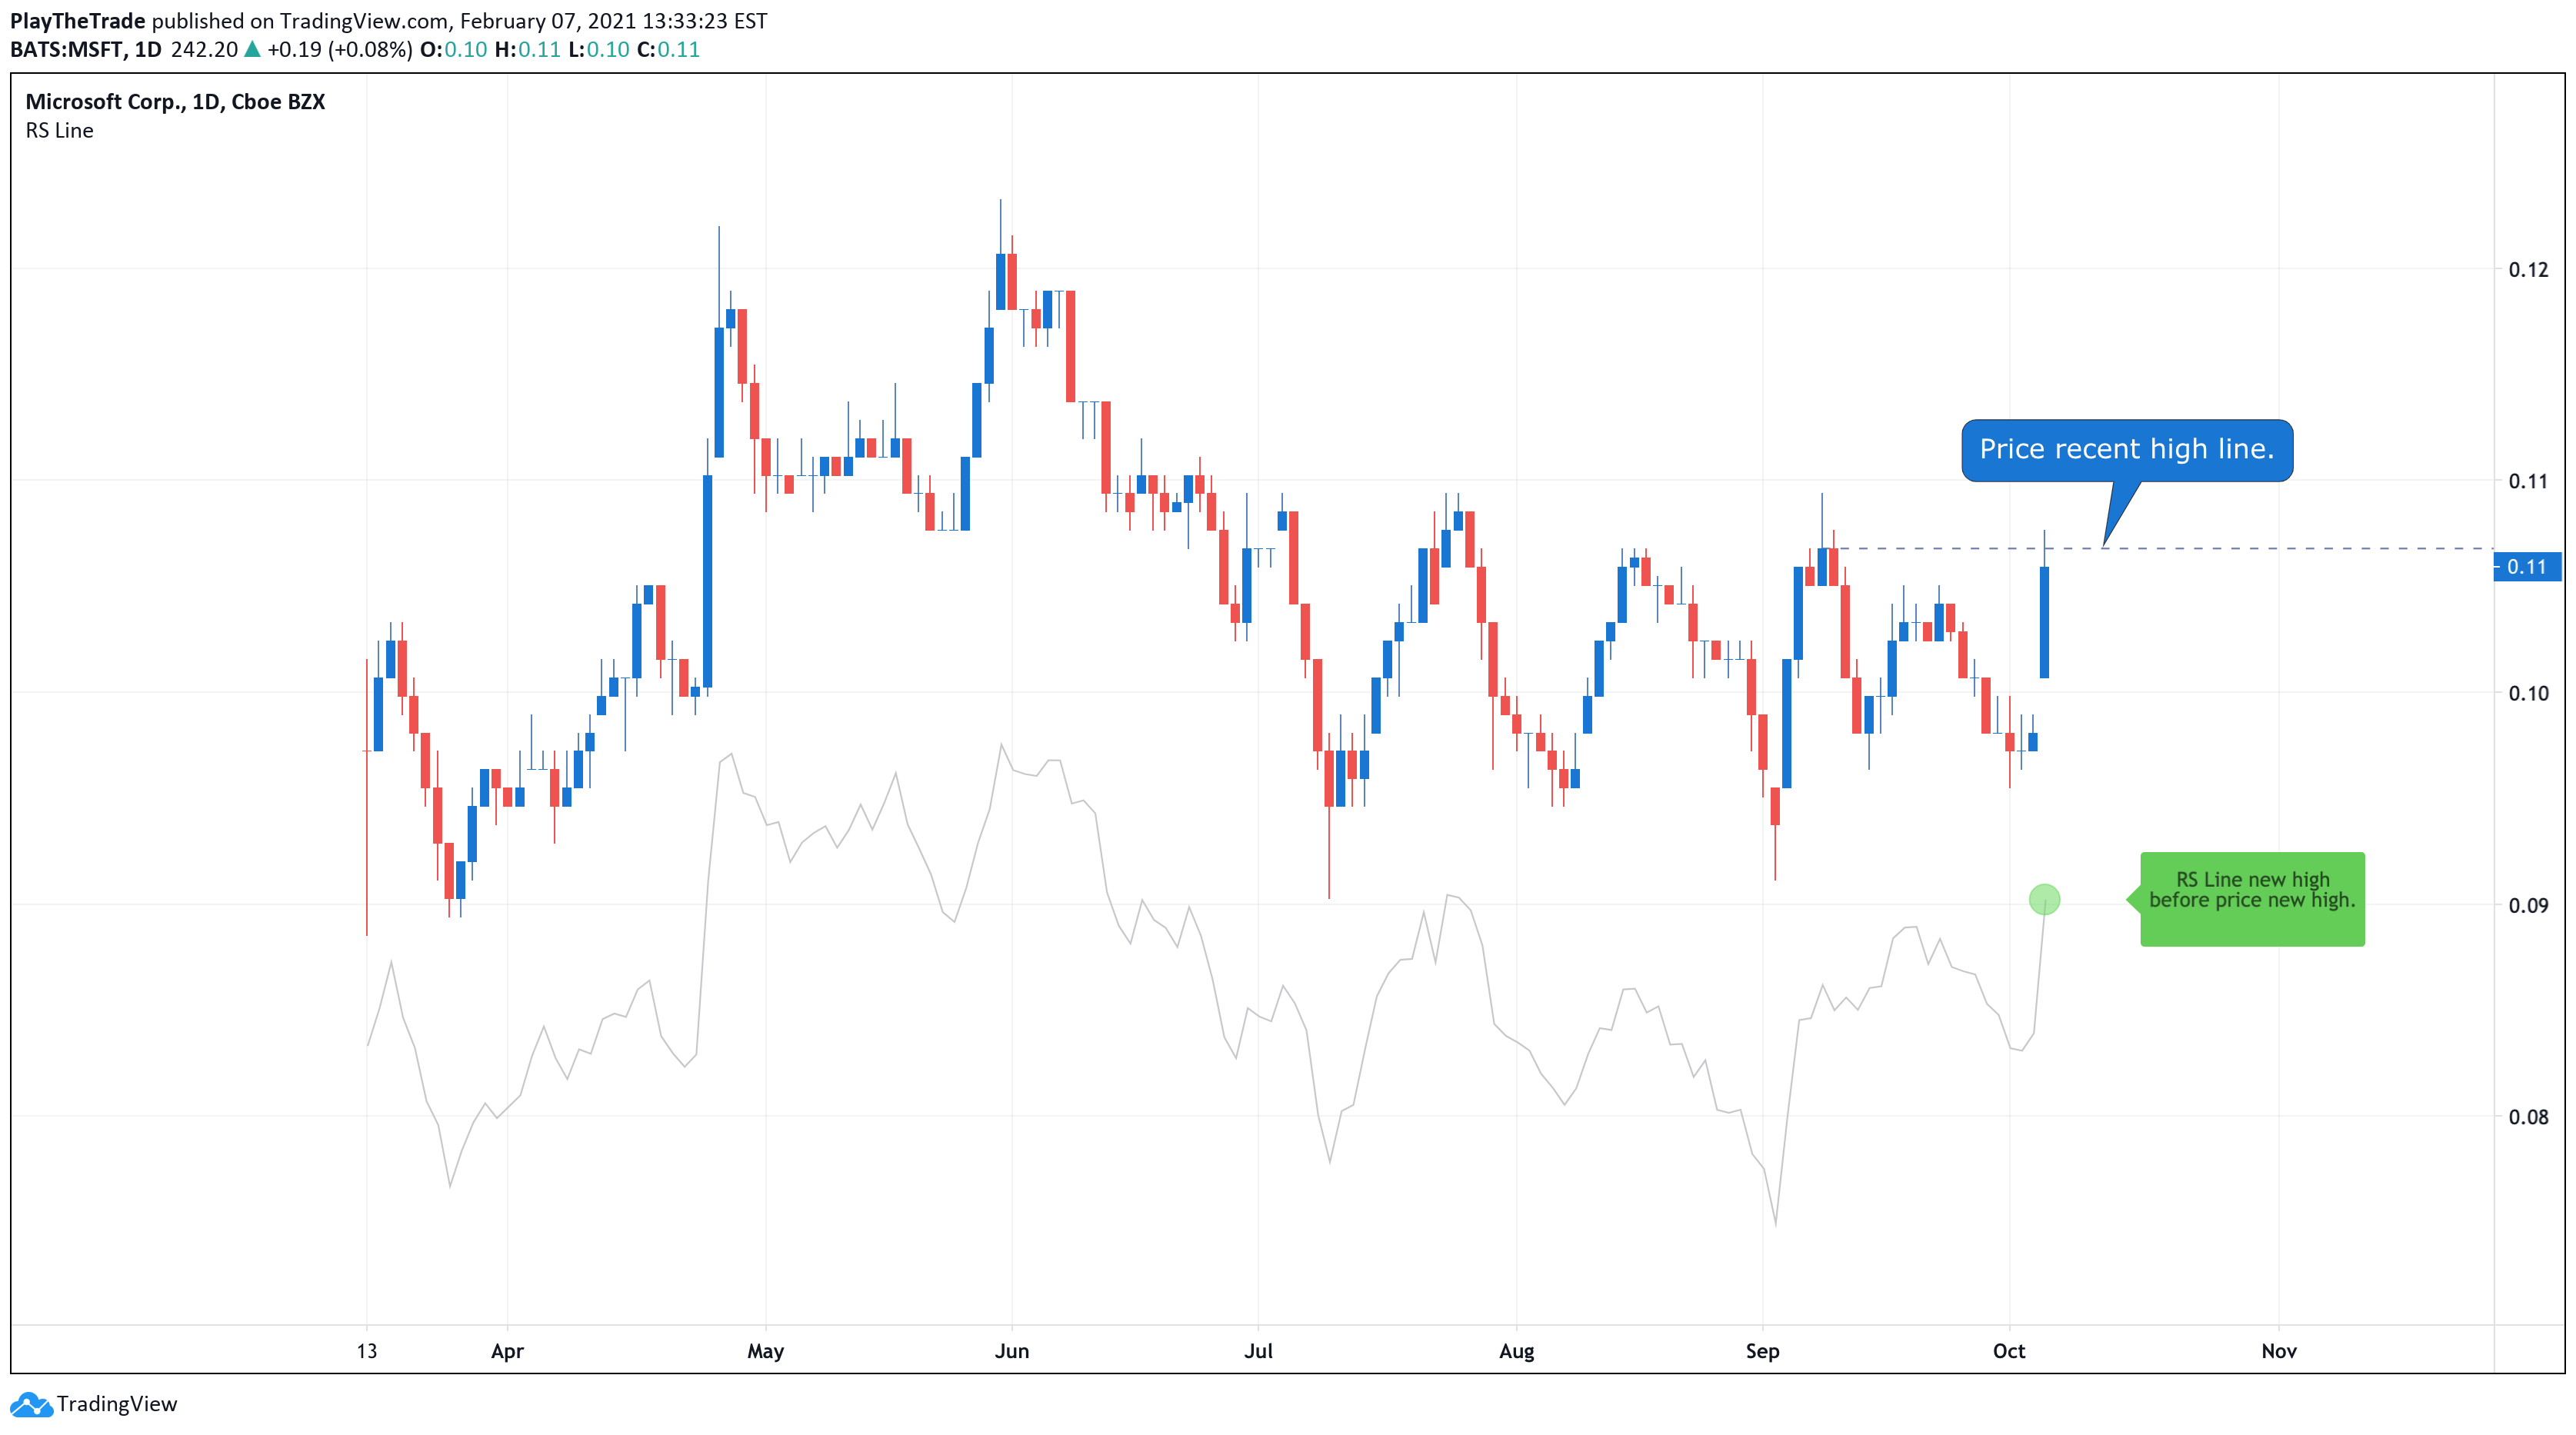Click the 'C:0.11' close value

668,50
